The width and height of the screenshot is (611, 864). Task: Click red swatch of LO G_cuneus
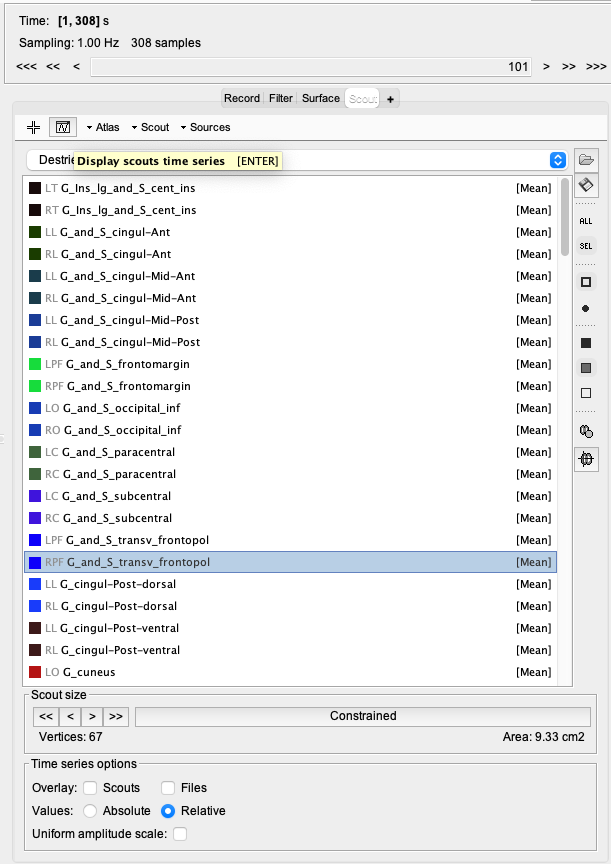point(35,672)
